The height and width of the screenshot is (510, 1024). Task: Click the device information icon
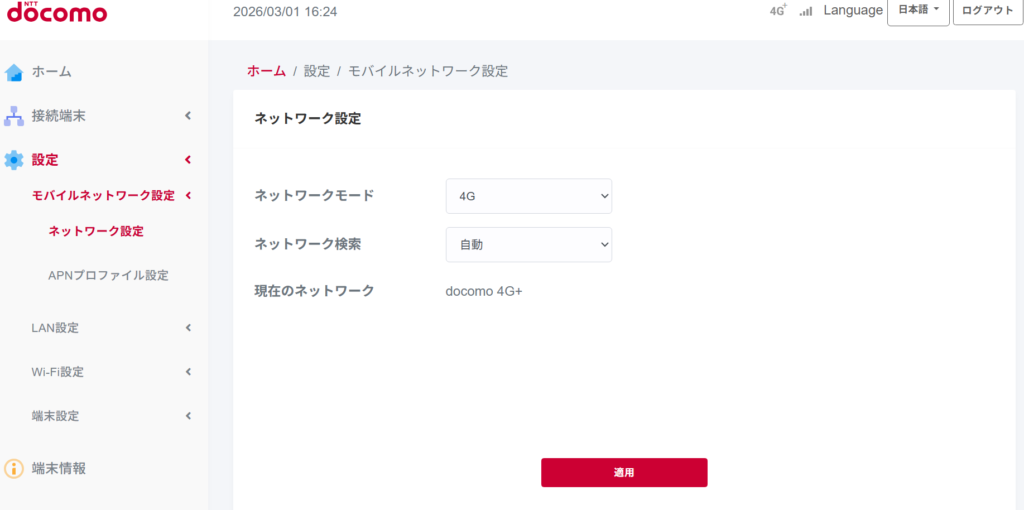click(14, 468)
